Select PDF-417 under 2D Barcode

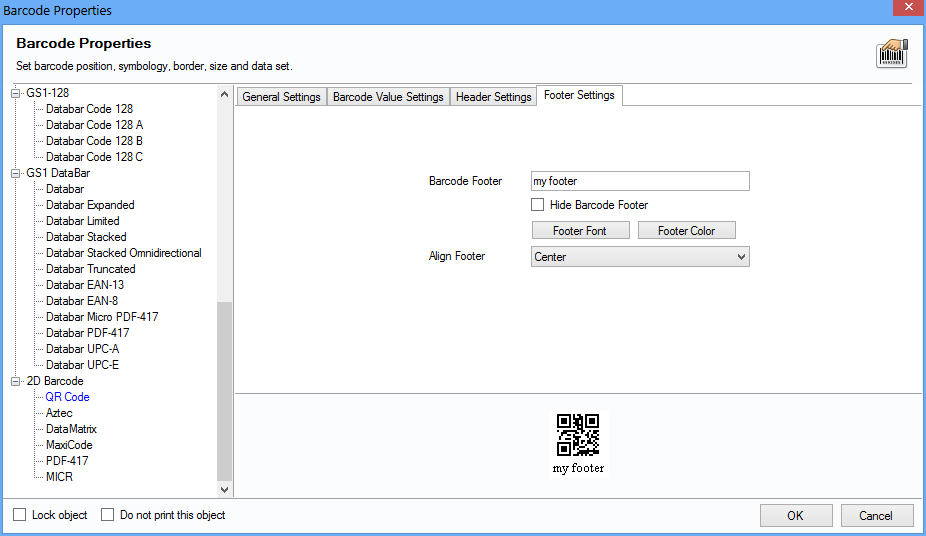(x=67, y=460)
